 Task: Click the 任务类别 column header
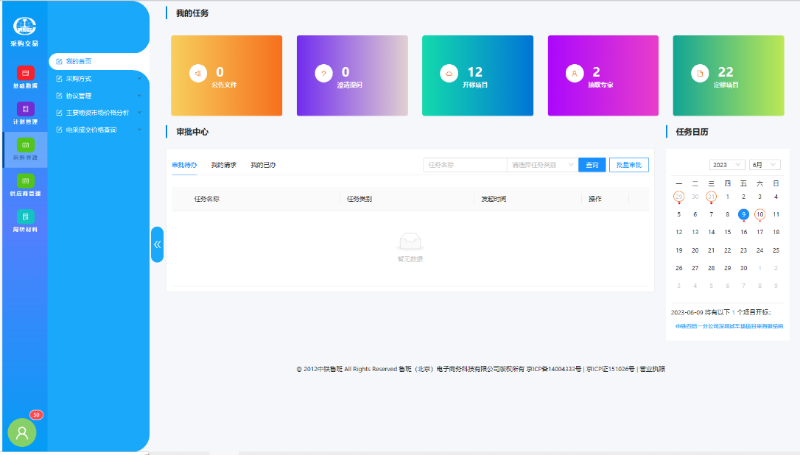pos(359,199)
